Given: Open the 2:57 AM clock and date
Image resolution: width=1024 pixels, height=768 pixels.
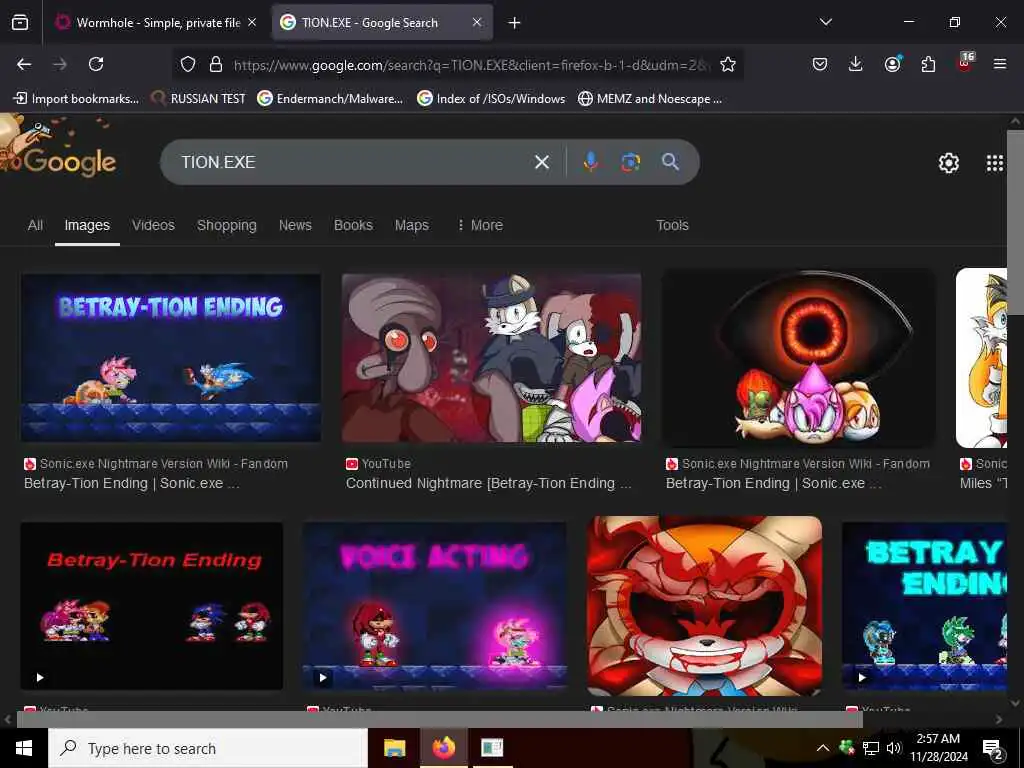Looking at the screenshot, I should [938, 748].
